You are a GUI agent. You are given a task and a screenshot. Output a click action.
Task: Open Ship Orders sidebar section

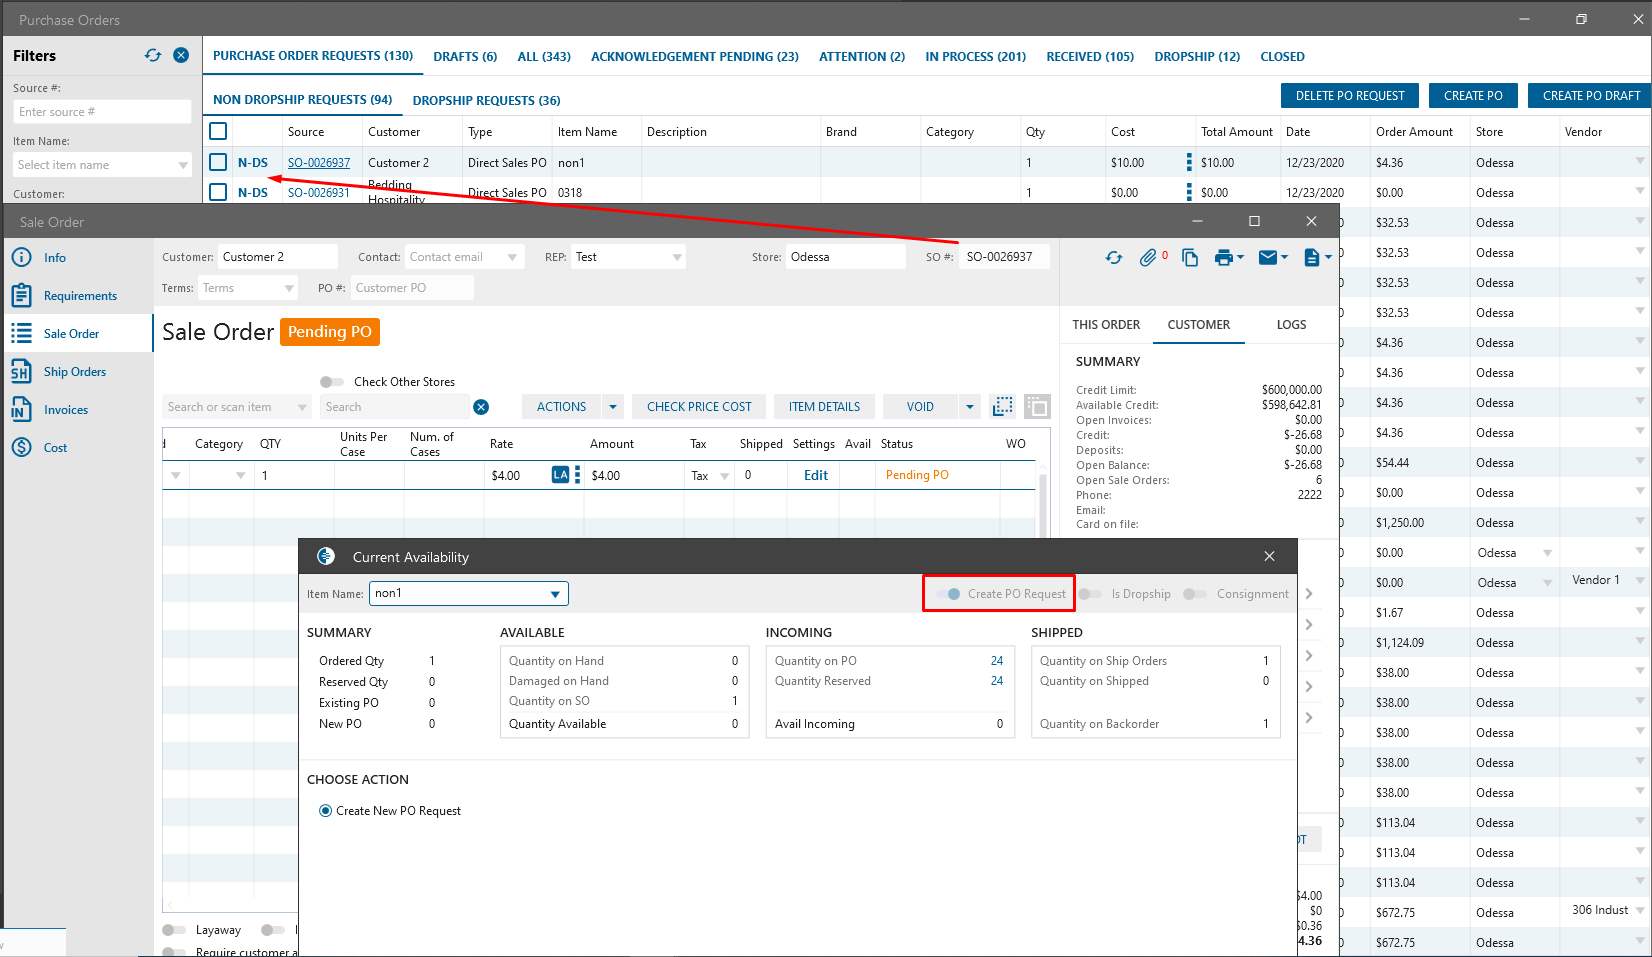(74, 372)
